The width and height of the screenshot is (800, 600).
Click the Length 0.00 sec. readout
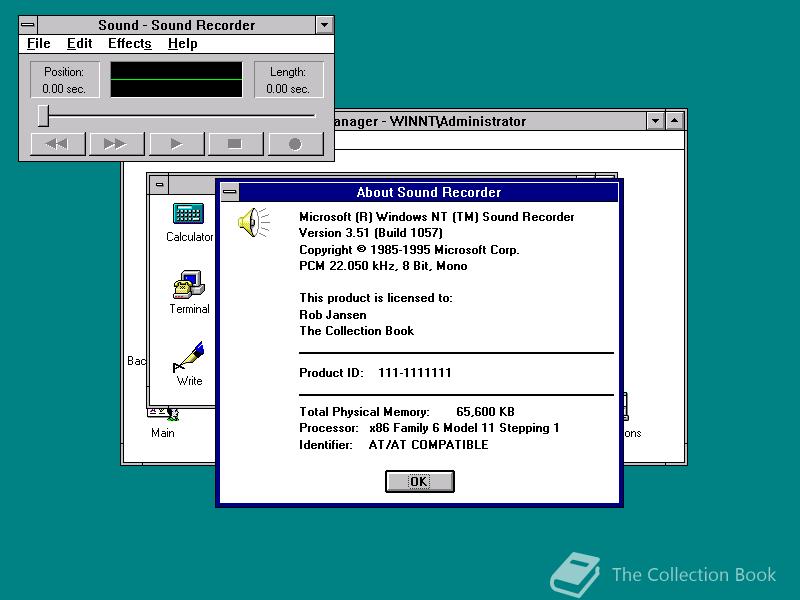click(288, 80)
